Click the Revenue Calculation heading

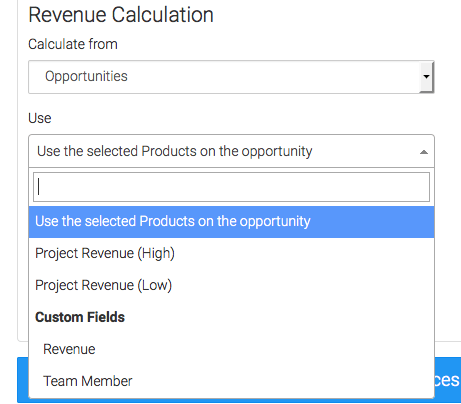(121, 15)
